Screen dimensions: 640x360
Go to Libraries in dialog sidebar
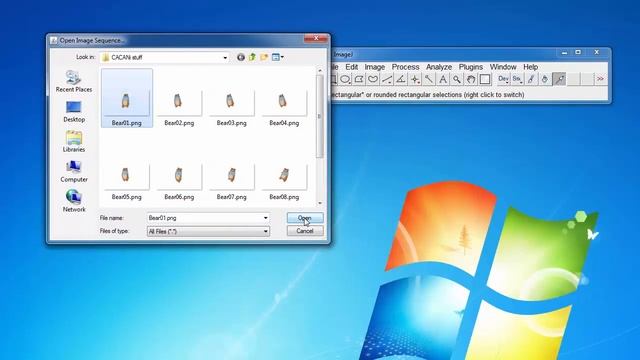click(x=74, y=141)
